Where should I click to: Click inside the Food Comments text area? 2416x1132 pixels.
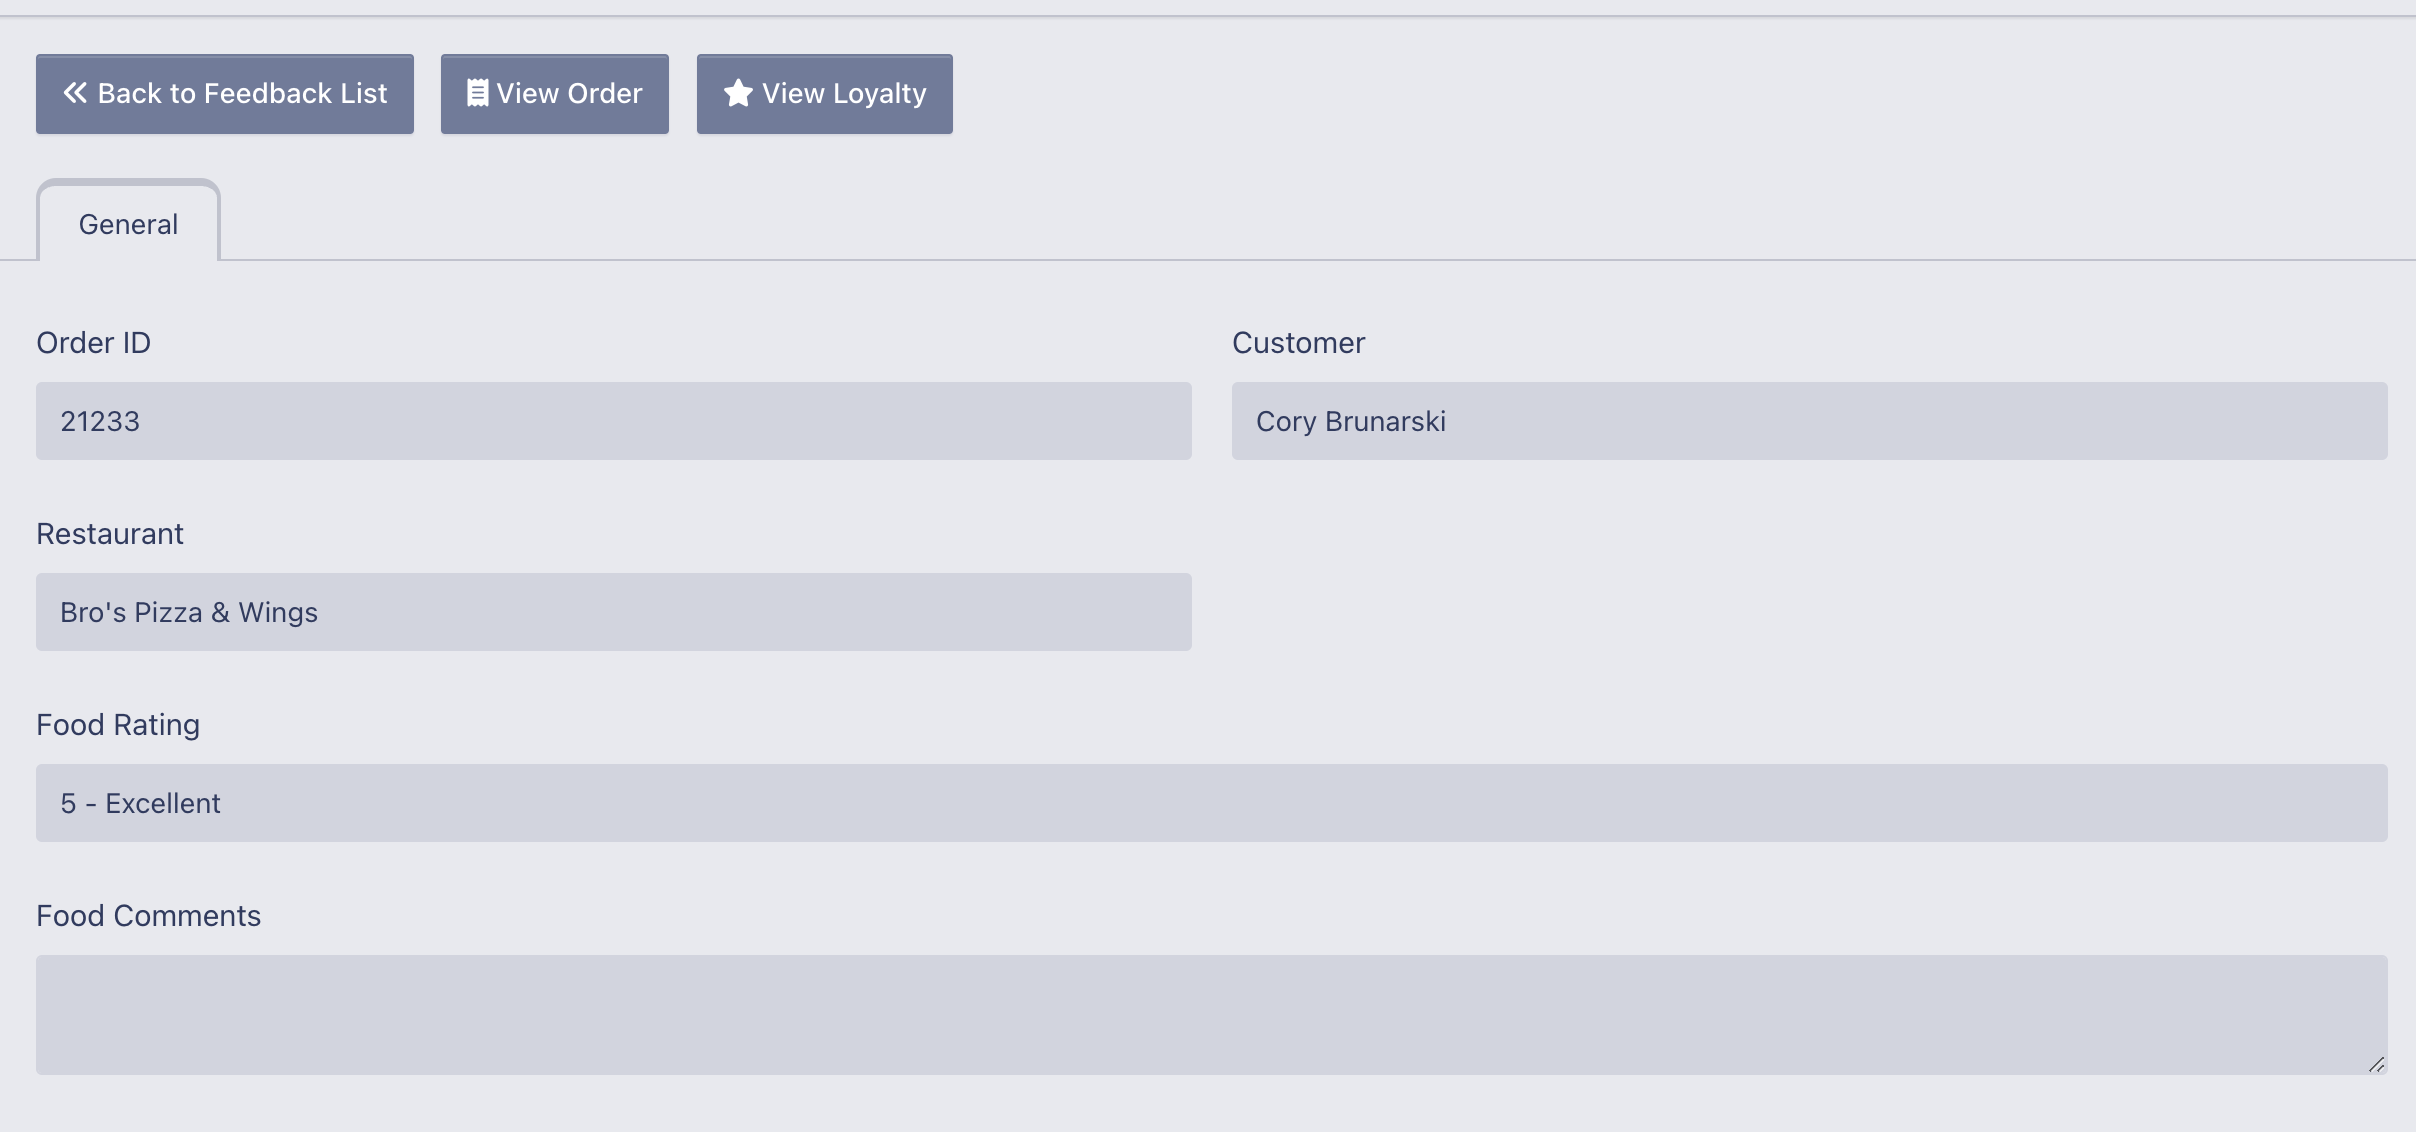point(1212,1015)
